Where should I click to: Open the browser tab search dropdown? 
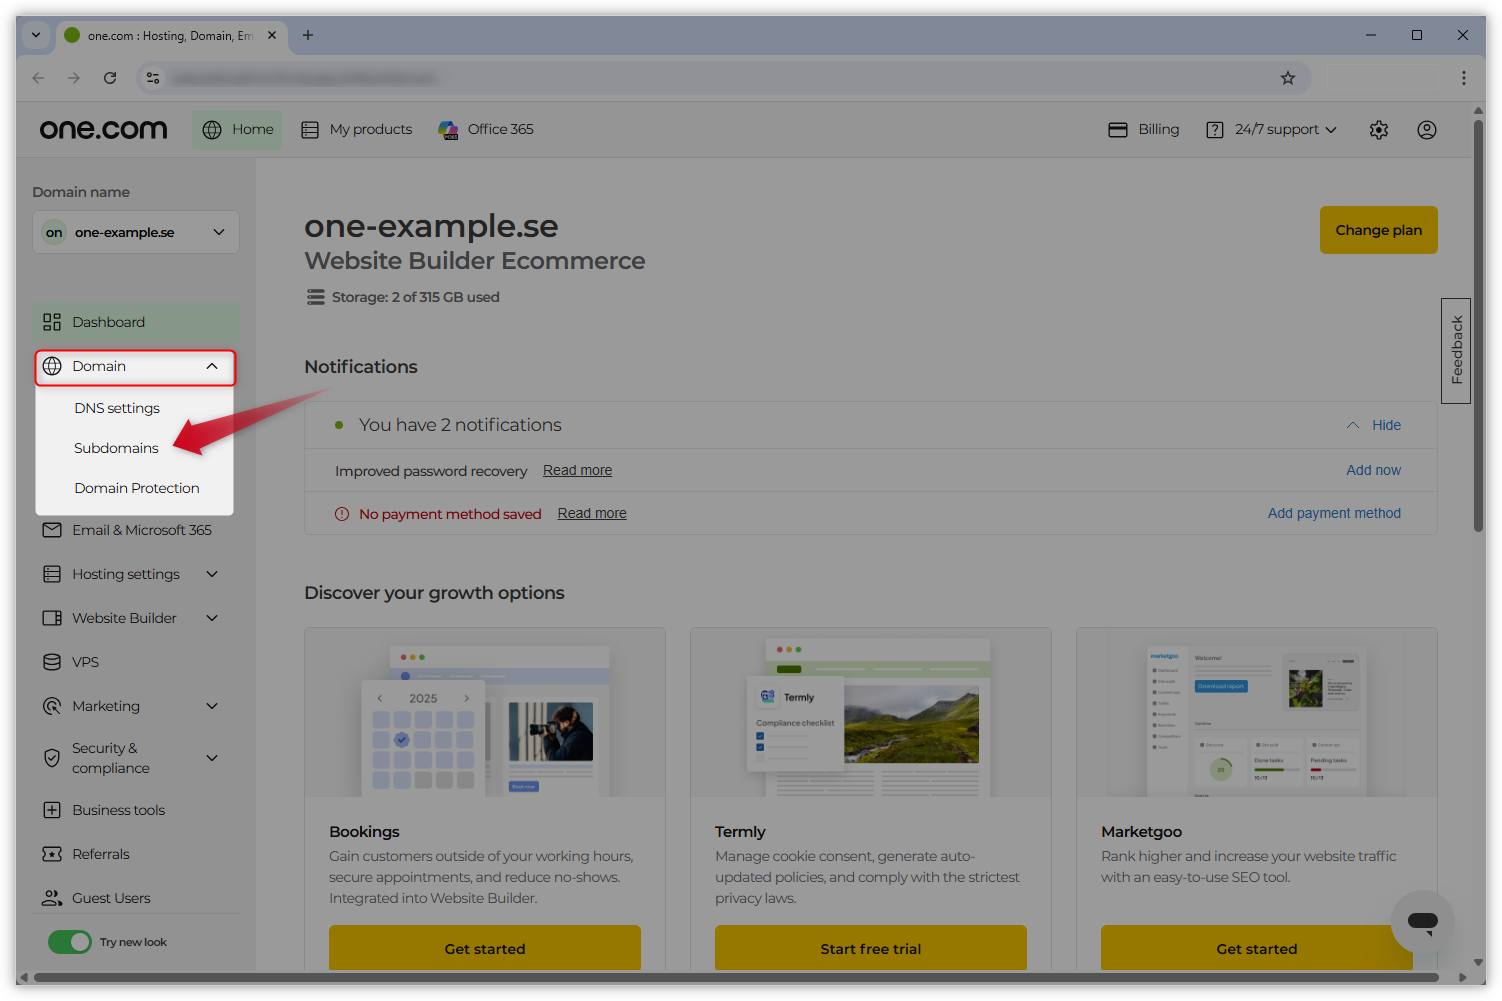point(36,35)
